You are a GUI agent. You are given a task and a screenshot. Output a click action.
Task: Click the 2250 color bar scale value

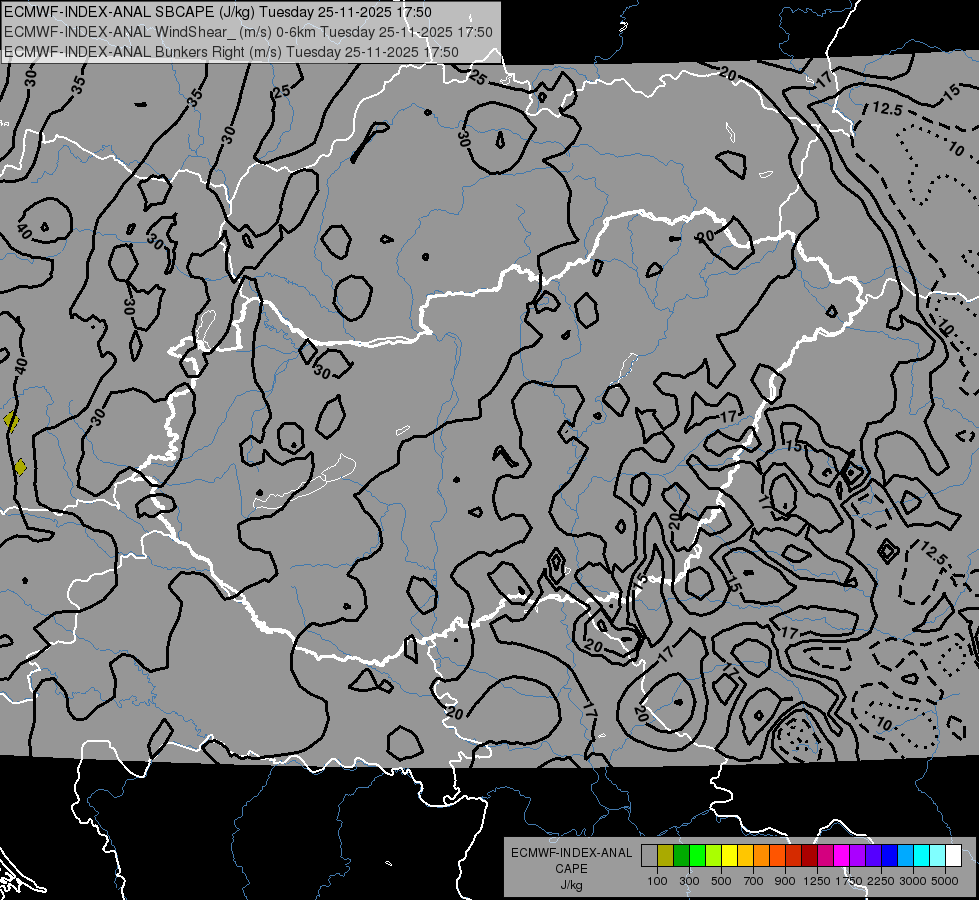point(882,881)
